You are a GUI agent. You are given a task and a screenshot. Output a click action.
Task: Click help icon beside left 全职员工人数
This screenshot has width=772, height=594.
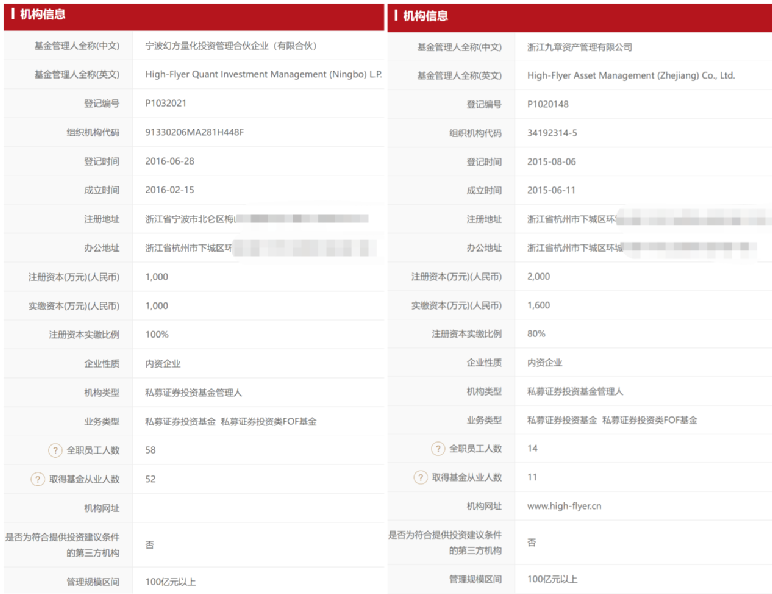click(x=55, y=450)
